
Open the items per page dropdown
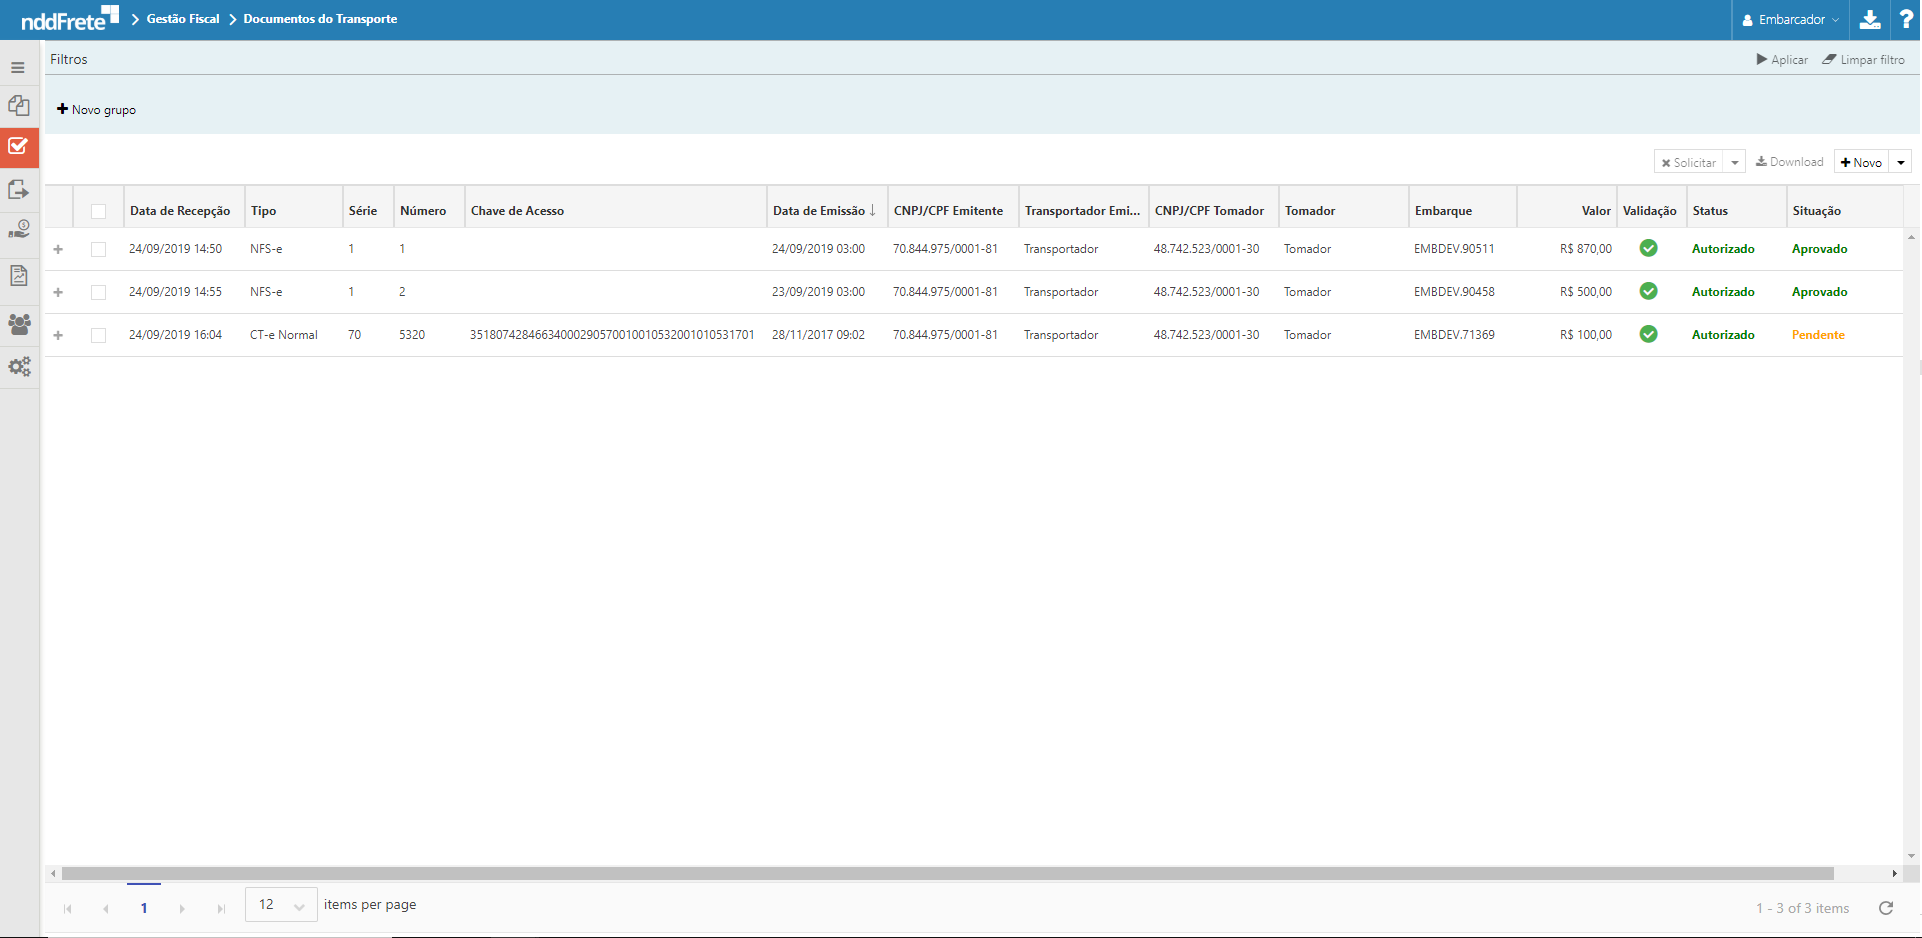pyautogui.click(x=281, y=905)
